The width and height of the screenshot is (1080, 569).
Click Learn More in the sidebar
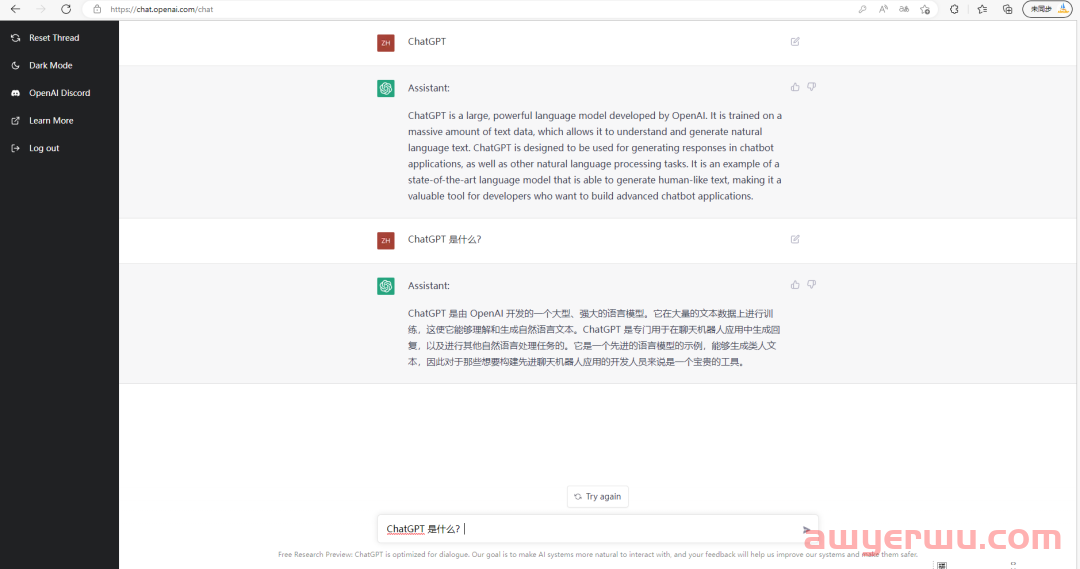coord(51,121)
